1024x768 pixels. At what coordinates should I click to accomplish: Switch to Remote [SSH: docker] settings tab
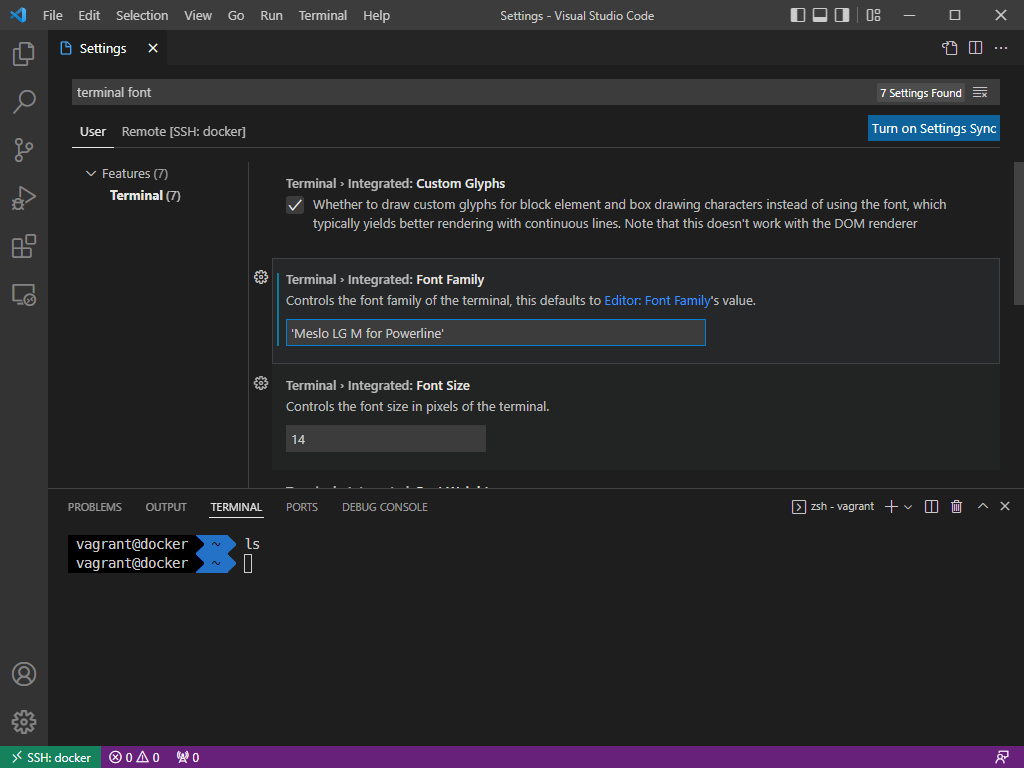[x=184, y=132]
